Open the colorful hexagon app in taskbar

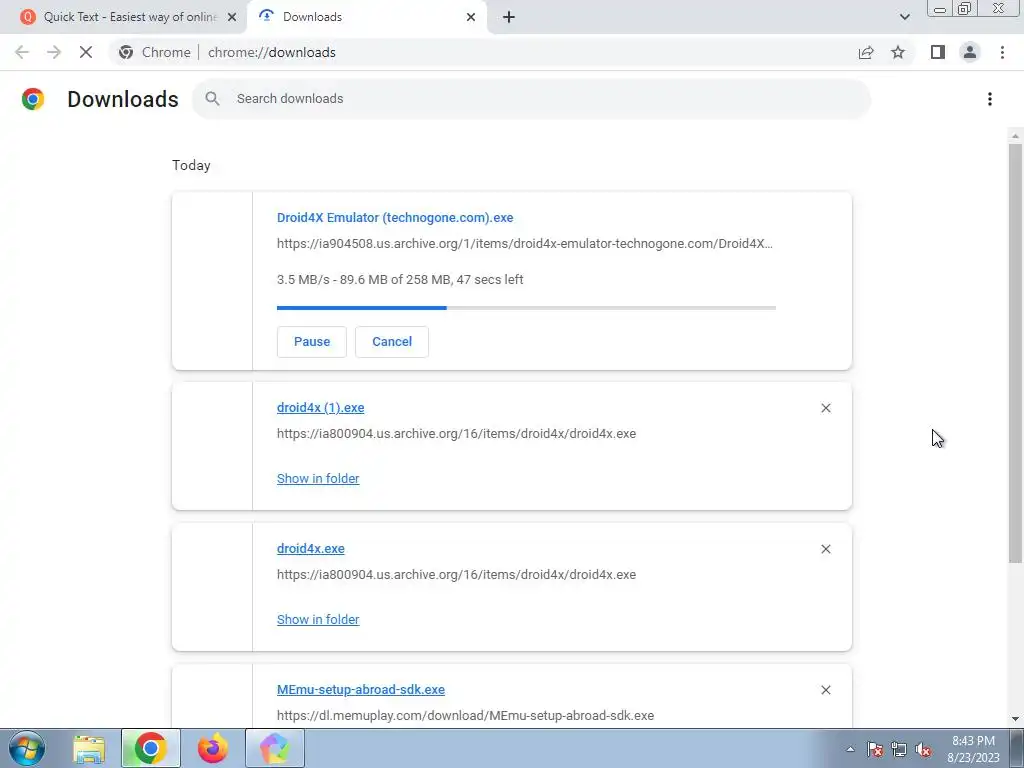pos(275,748)
